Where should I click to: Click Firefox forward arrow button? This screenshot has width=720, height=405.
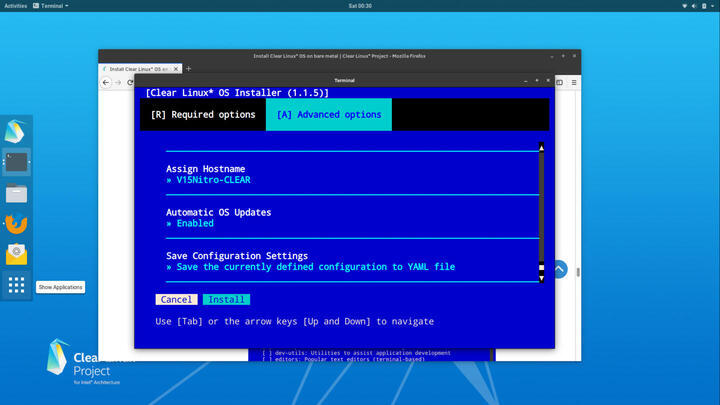pyautogui.click(x=118, y=83)
